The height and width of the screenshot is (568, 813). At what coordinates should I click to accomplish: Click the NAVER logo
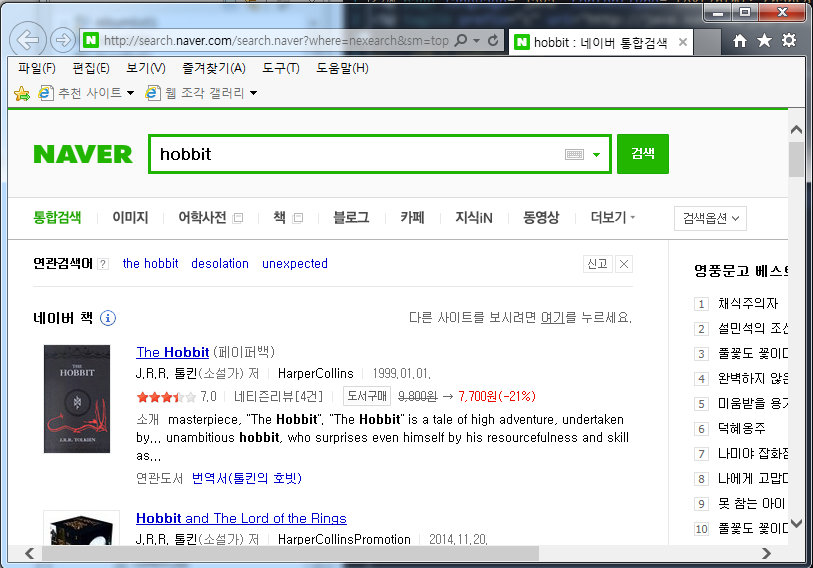coord(83,154)
